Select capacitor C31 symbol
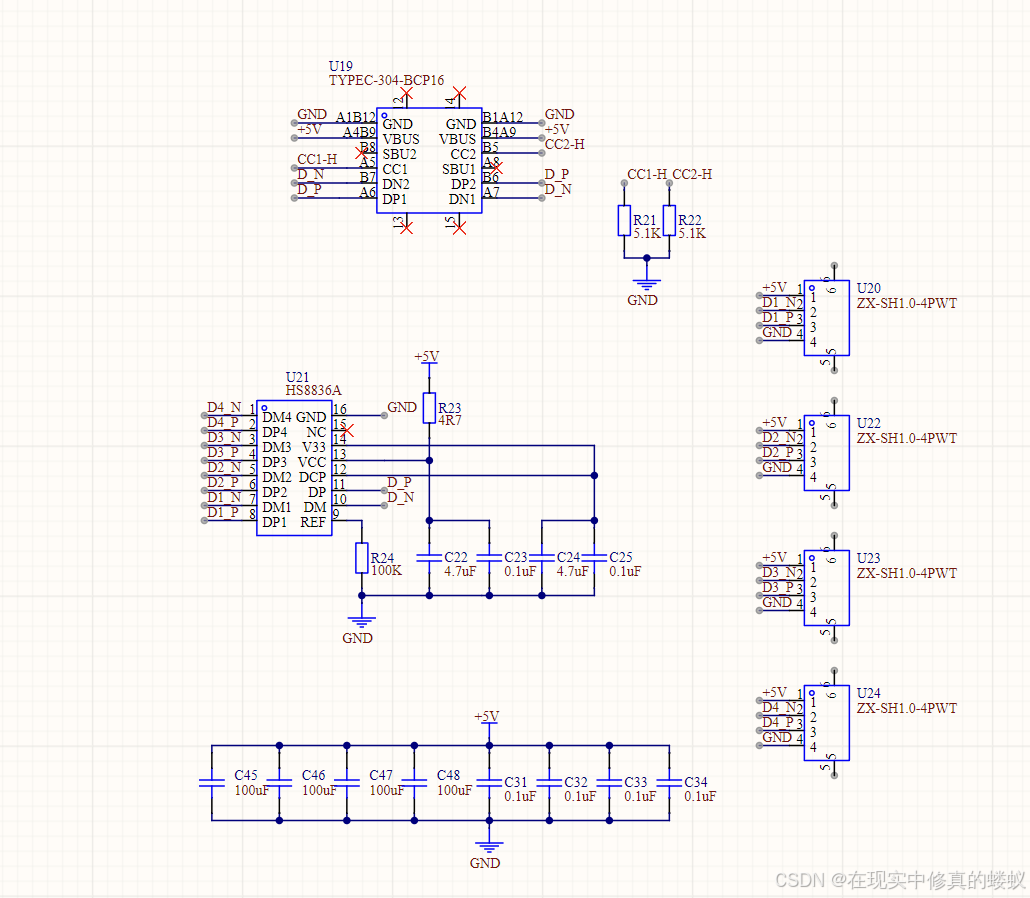Viewport: 1030px width, 898px height. coord(489,782)
